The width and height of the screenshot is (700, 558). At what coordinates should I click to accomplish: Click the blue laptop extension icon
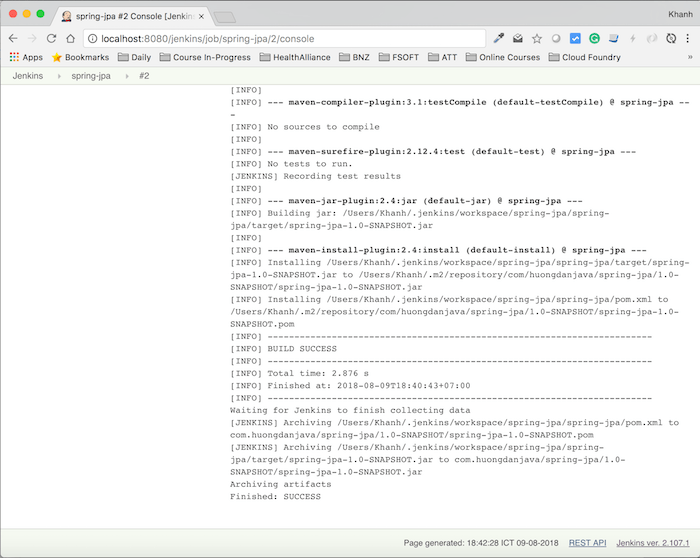[614, 39]
